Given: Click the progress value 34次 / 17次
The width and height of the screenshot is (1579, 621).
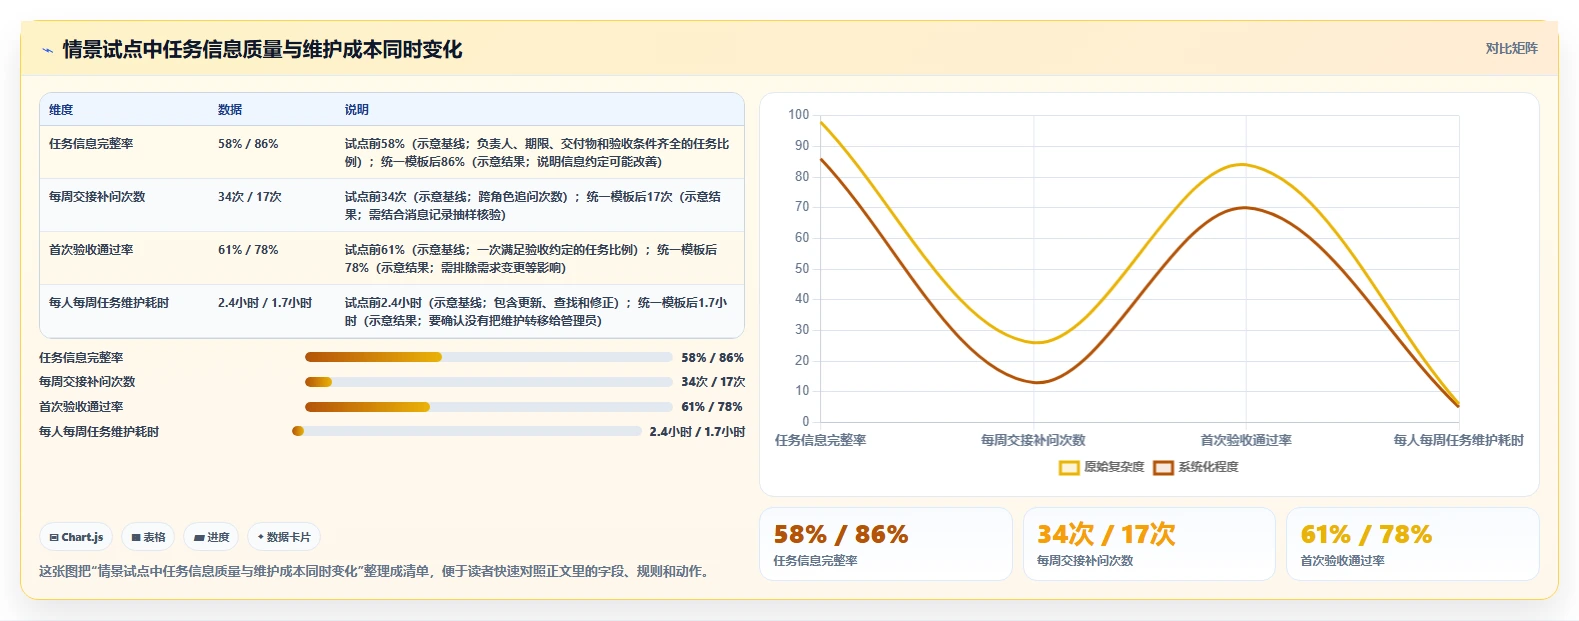Looking at the screenshot, I should point(713,382).
